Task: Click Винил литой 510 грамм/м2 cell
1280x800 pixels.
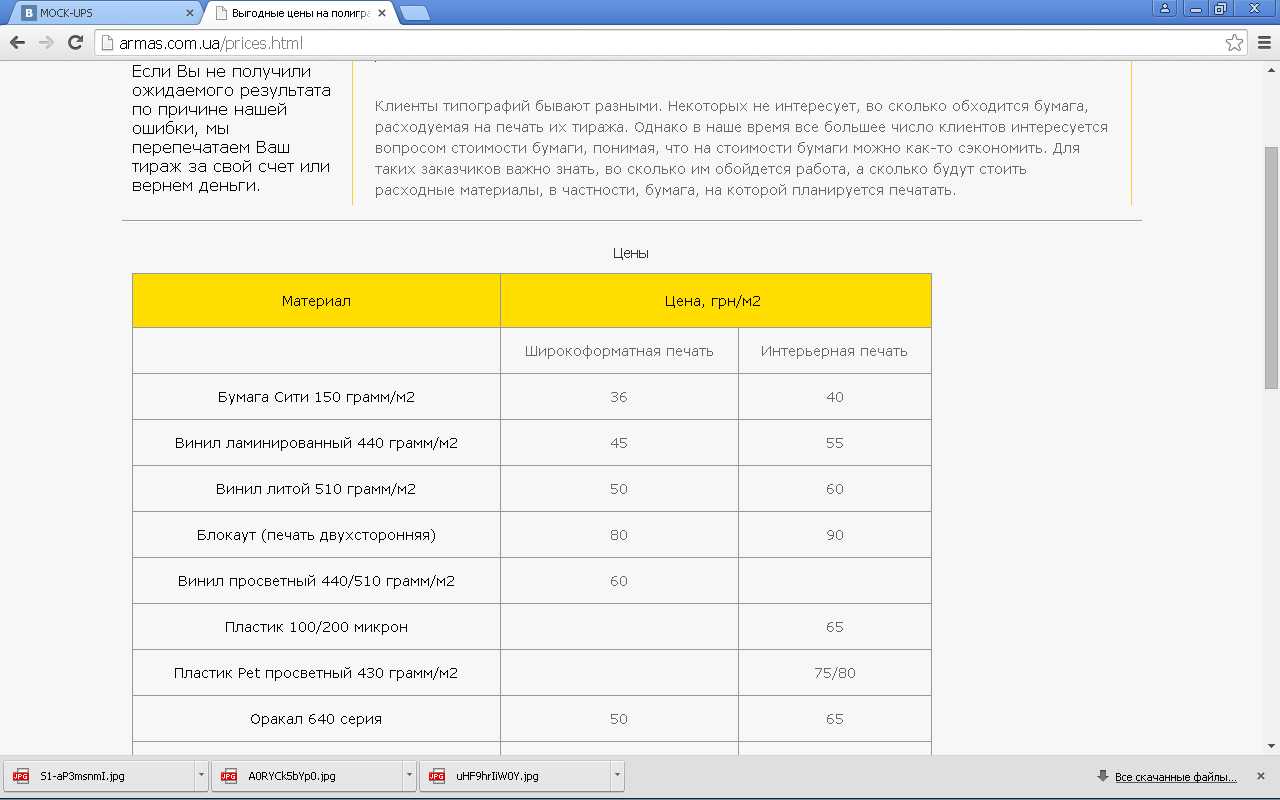Action: point(316,489)
